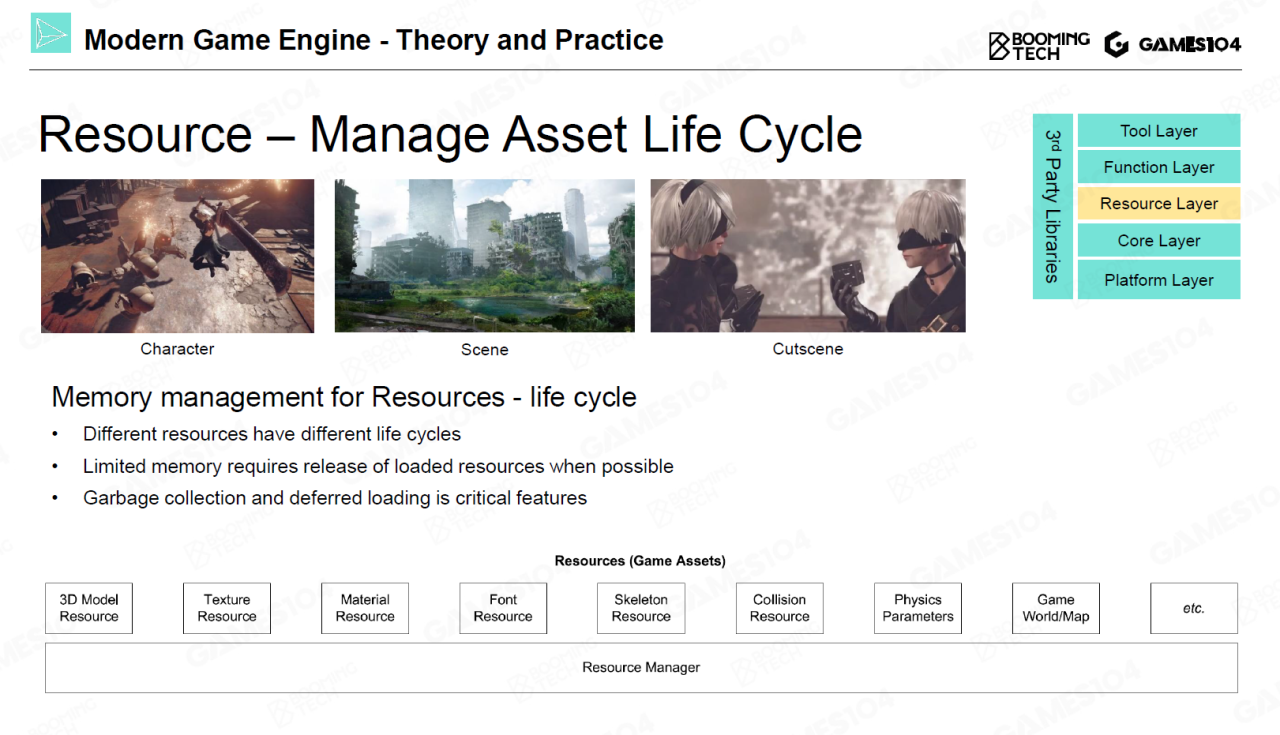Click the 3rd Party Libraries bar
Image resolution: width=1280 pixels, height=735 pixels.
pyautogui.click(x=1052, y=206)
